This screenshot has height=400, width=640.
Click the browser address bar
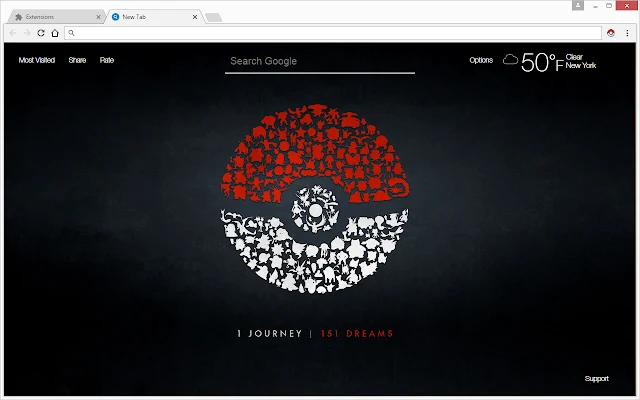tap(333, 33)
